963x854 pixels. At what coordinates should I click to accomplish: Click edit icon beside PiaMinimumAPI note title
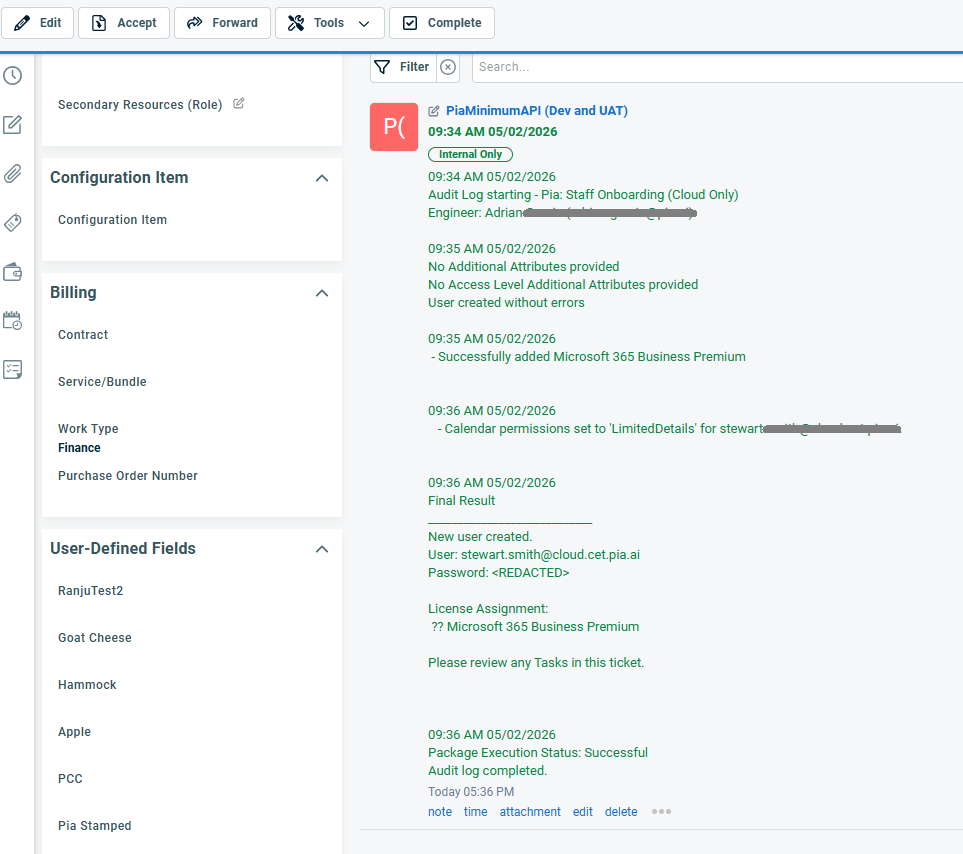click(434, 111)
